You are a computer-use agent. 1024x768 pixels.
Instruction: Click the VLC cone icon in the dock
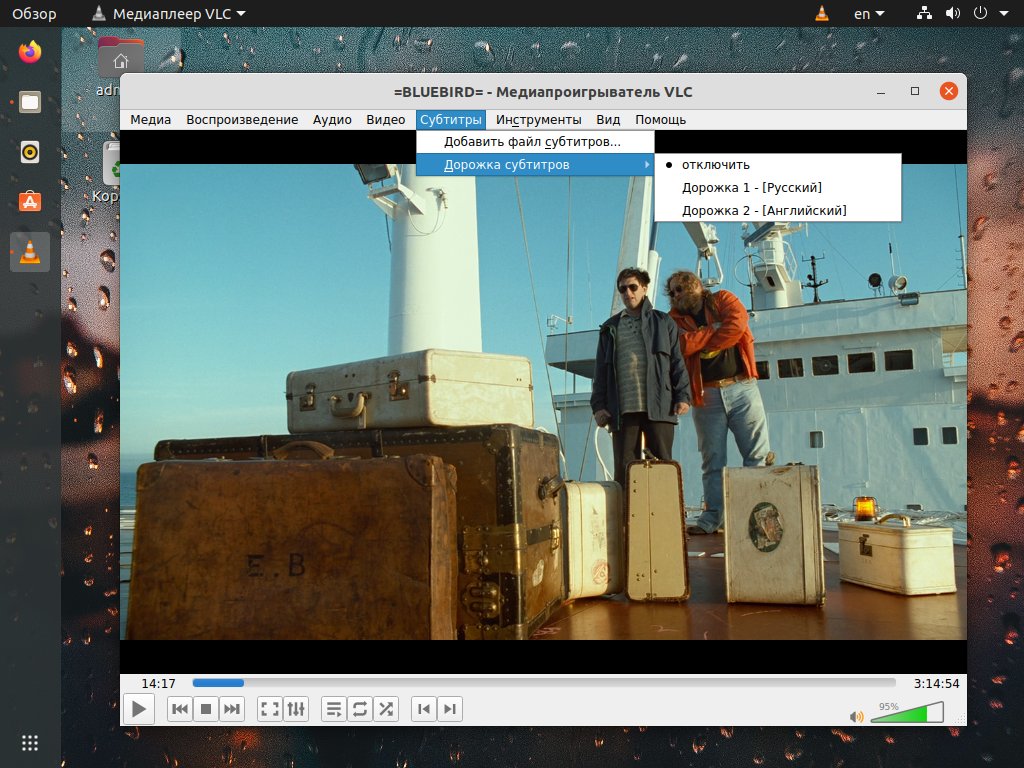point(30,252)
